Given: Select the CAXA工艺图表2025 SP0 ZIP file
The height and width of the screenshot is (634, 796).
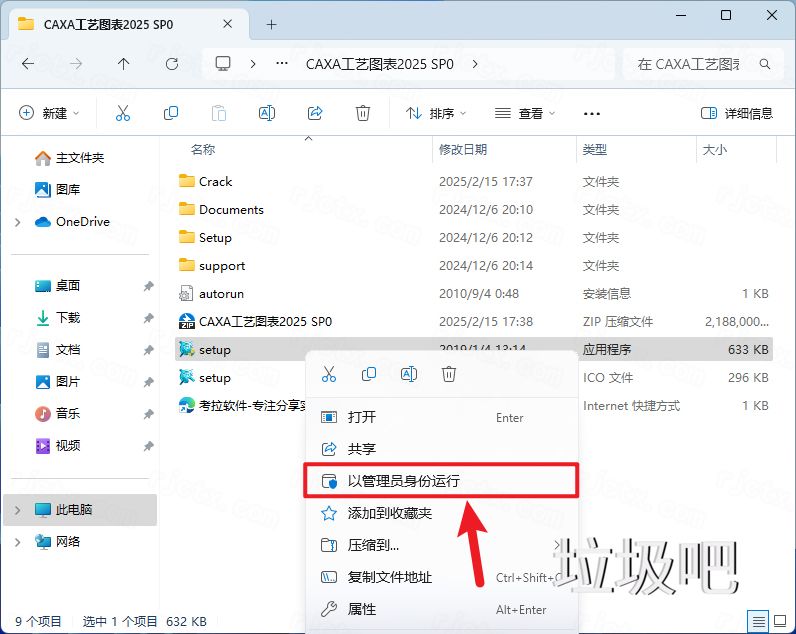Looking at the screenshot, I should click(474, 322).
